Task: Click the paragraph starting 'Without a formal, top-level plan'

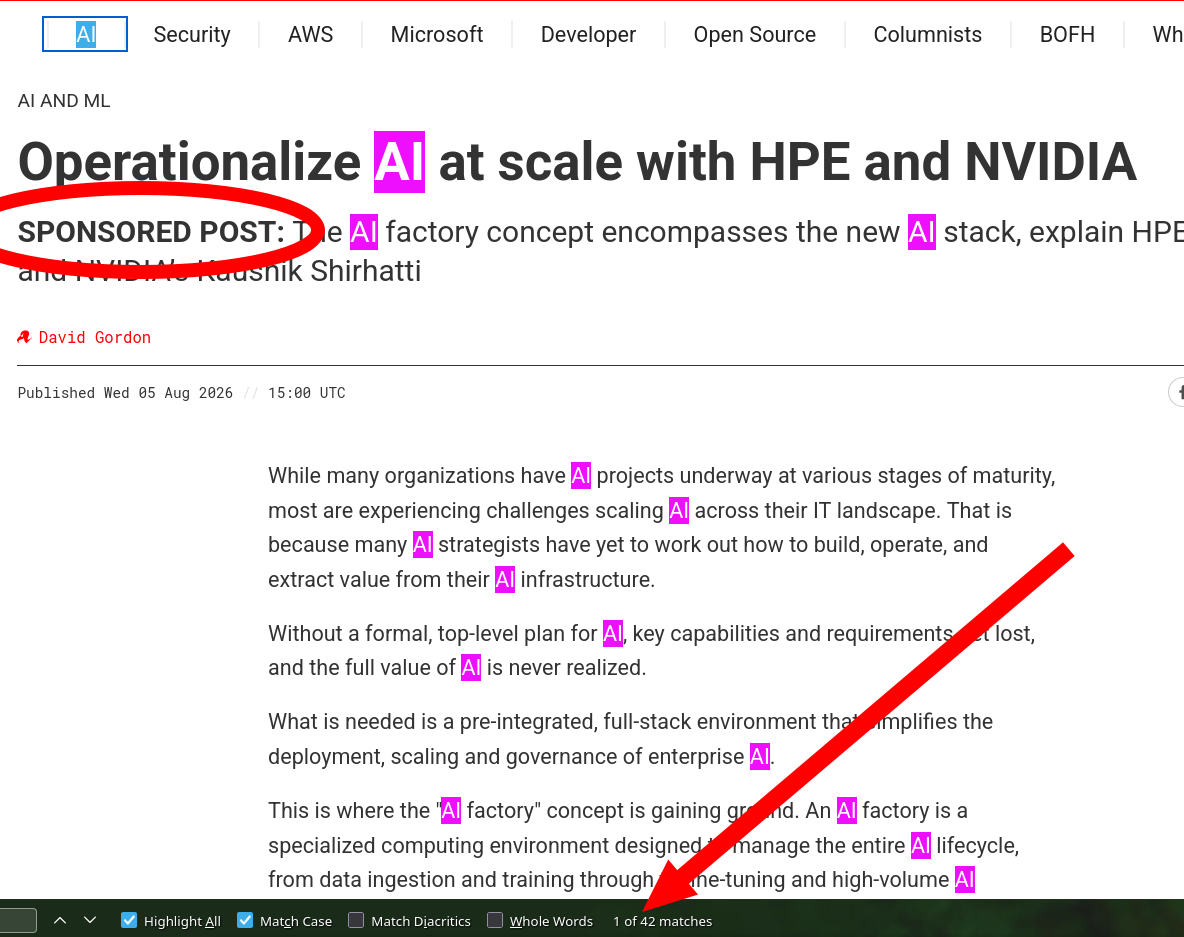Action: pyautogui.click(x=652, y=650)
